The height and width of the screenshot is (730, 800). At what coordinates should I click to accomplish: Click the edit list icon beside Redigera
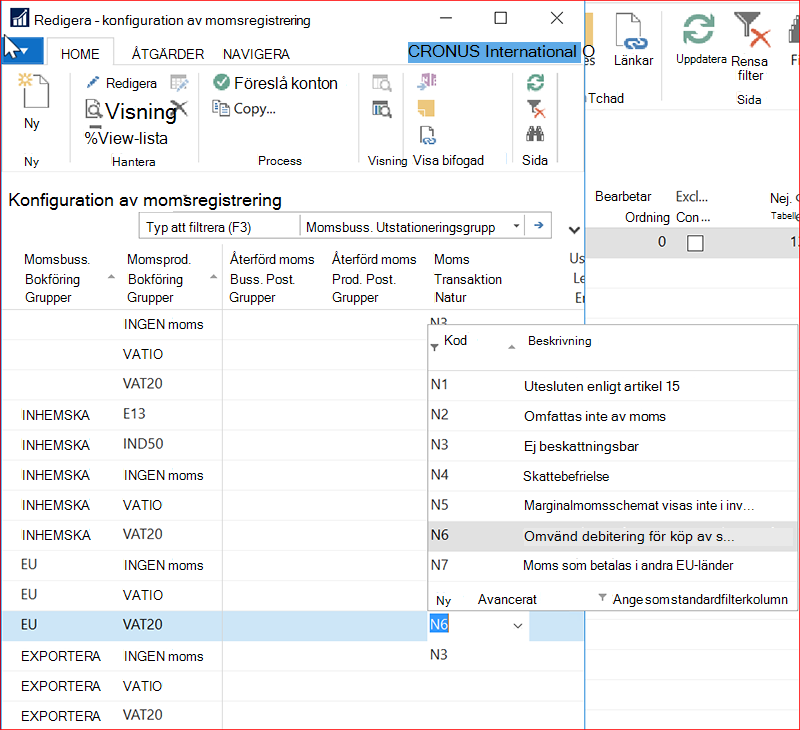click(179, 83)
